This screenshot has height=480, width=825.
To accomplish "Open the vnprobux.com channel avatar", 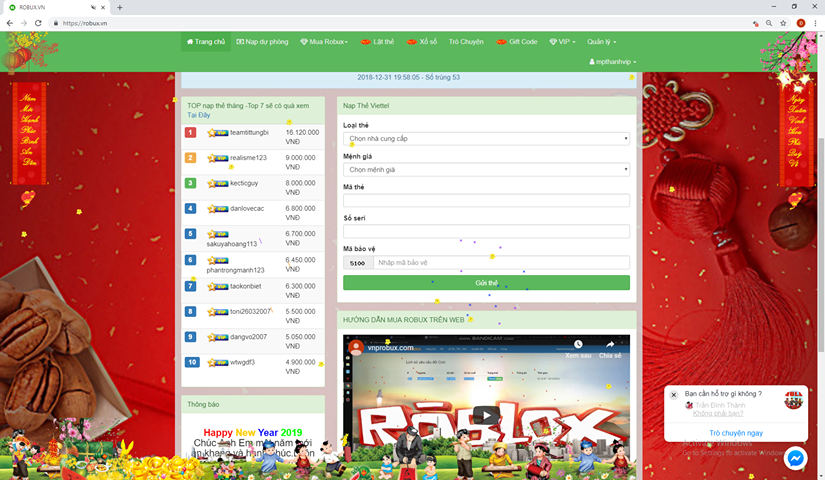I will point(356,347).
